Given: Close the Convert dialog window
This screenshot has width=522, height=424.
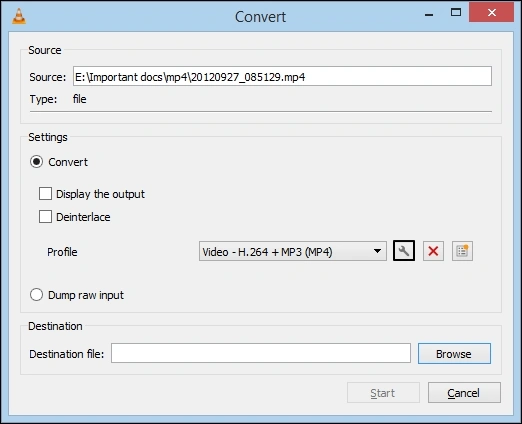Looking at the screenshot, I should tap(491, 13).
